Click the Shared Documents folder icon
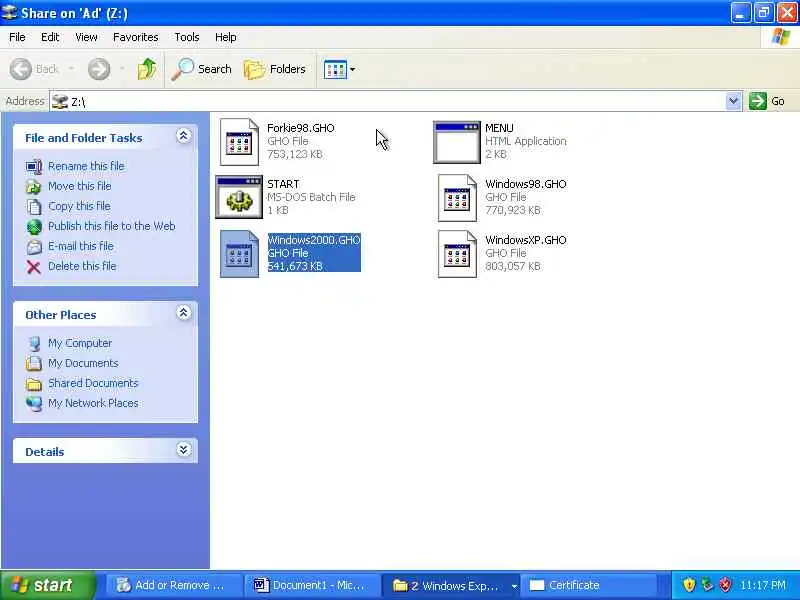Viewport: 800px width, 600px height. (34, 384)
